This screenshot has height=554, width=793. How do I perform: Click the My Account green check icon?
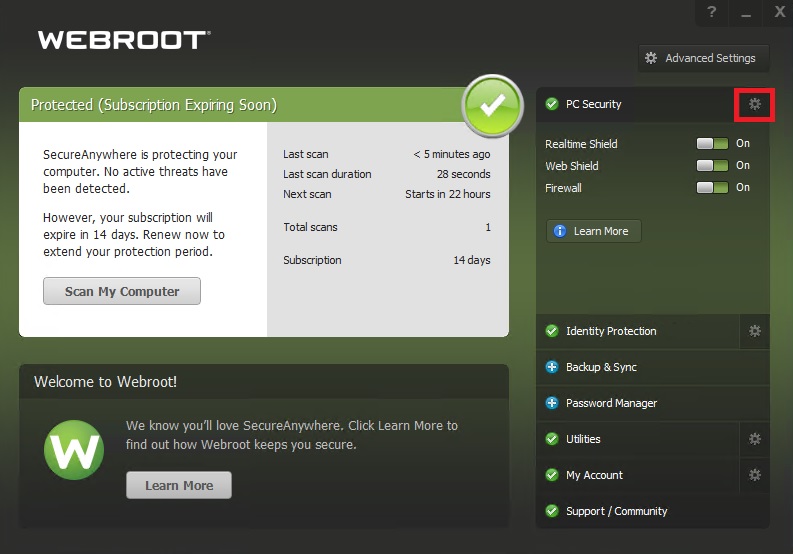click(552, 475)
